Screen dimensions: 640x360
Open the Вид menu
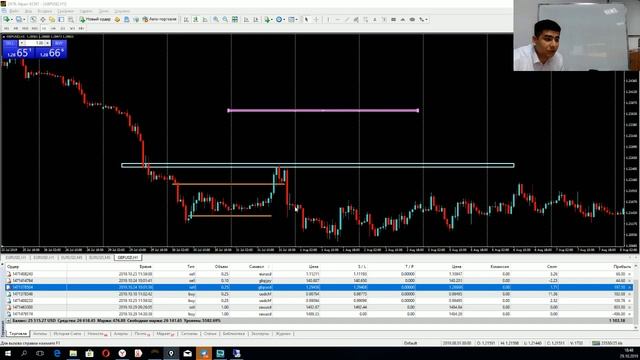coord(29,11)
